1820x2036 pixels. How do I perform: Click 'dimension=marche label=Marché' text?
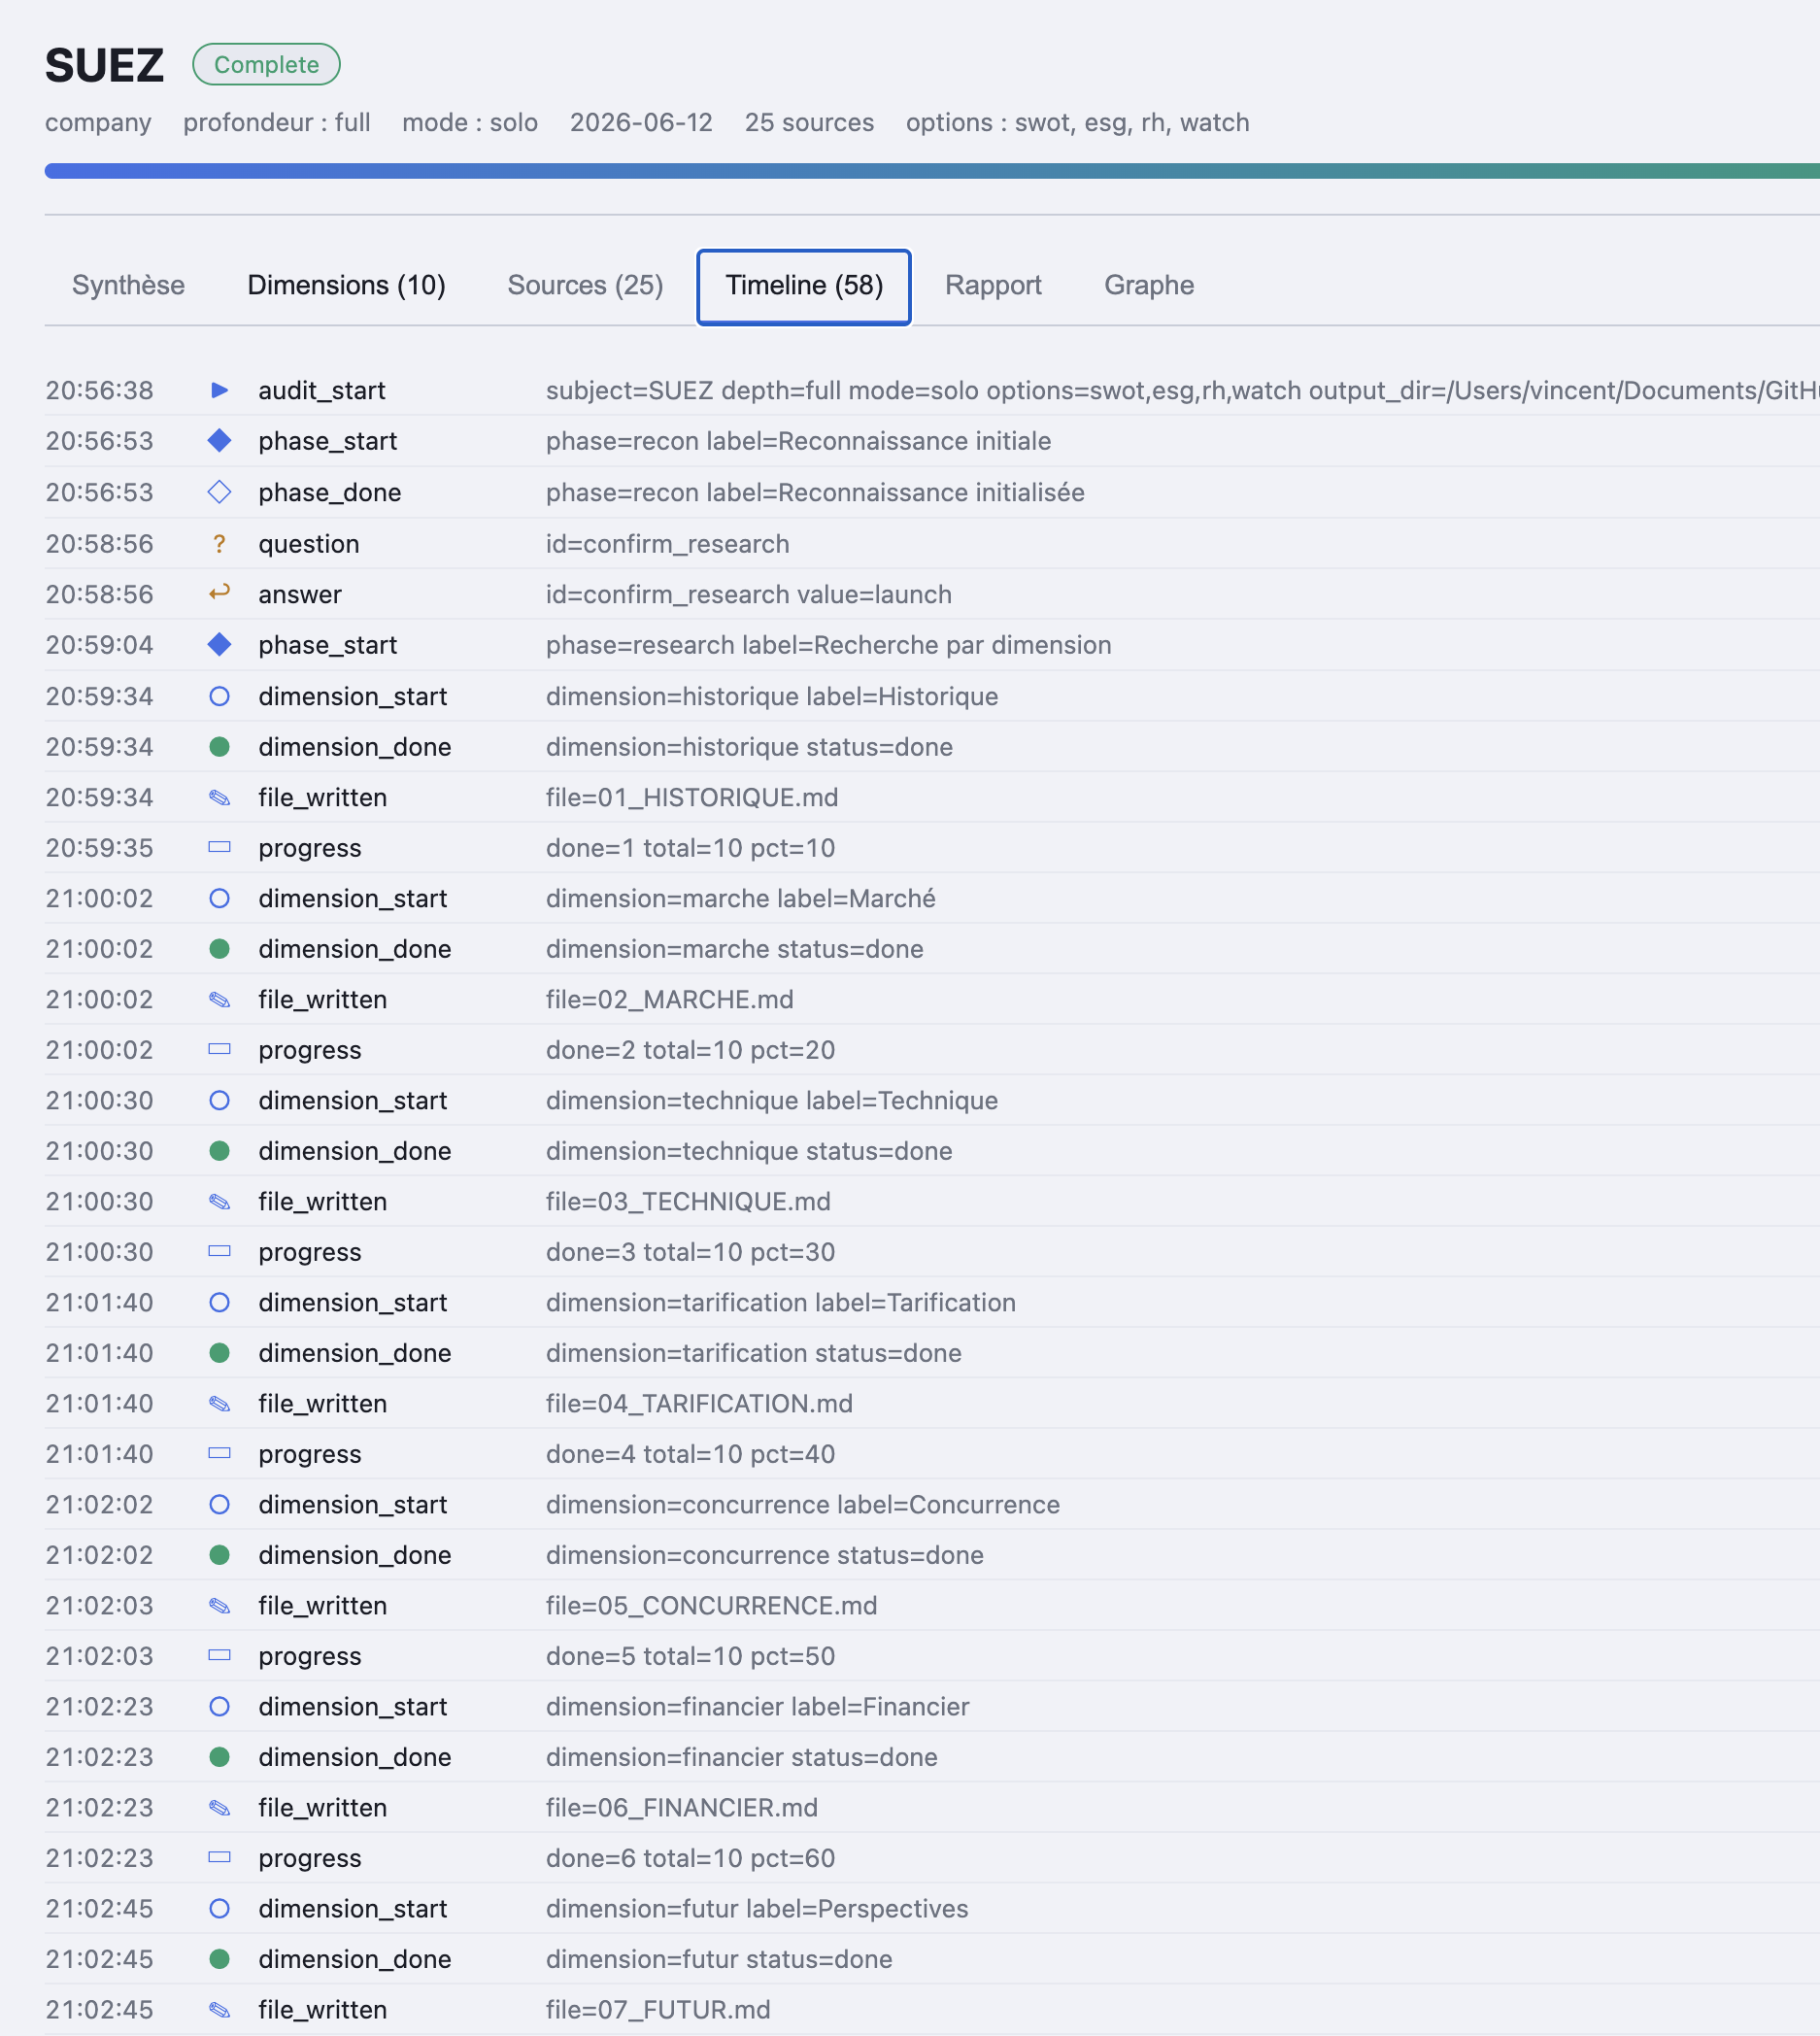point(740,898)
